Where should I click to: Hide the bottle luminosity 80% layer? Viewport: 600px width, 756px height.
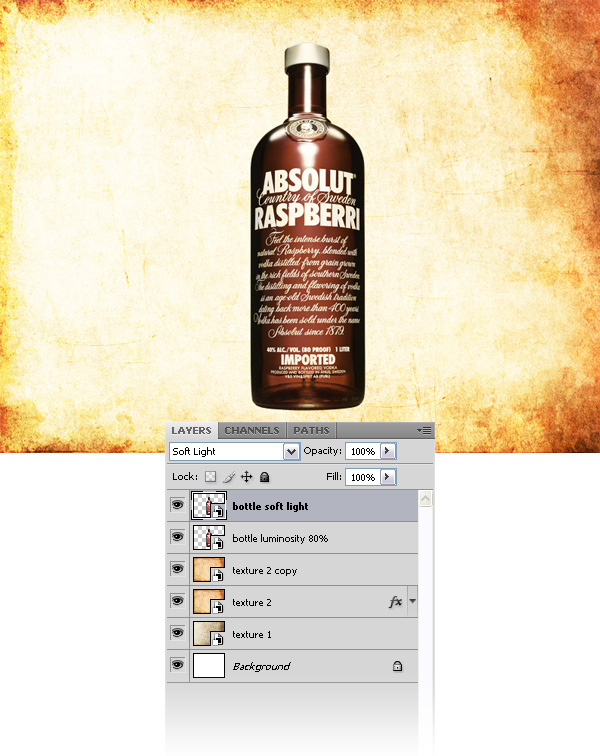click(x=177, y=537)
